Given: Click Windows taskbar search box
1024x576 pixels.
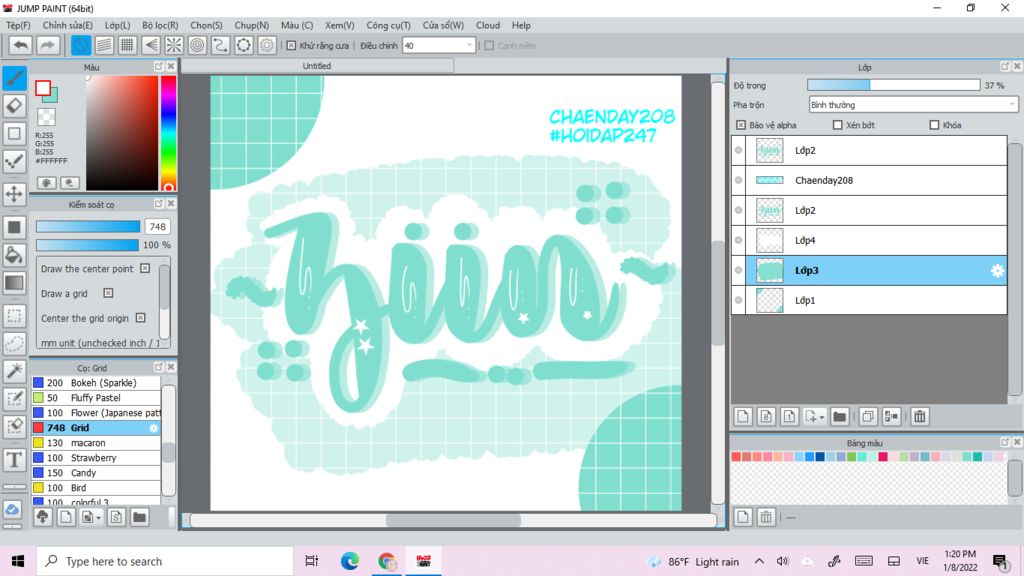Looking at the screenshot, I should (x=164, y=562).
